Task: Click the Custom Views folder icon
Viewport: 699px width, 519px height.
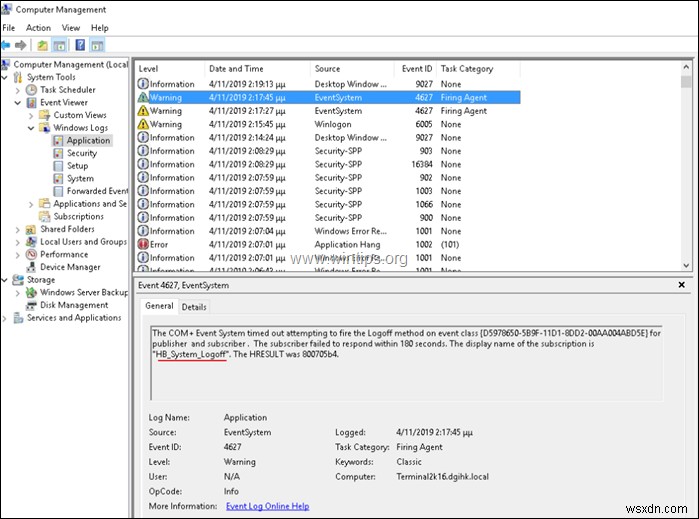Action: tap(45, 115)
